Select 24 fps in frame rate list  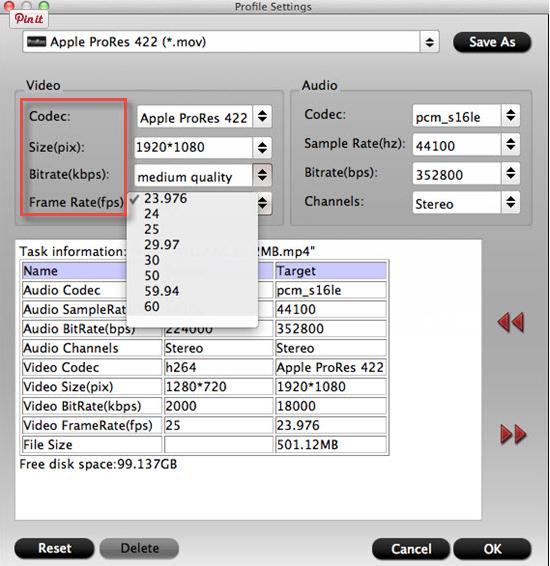coord(192,214)
